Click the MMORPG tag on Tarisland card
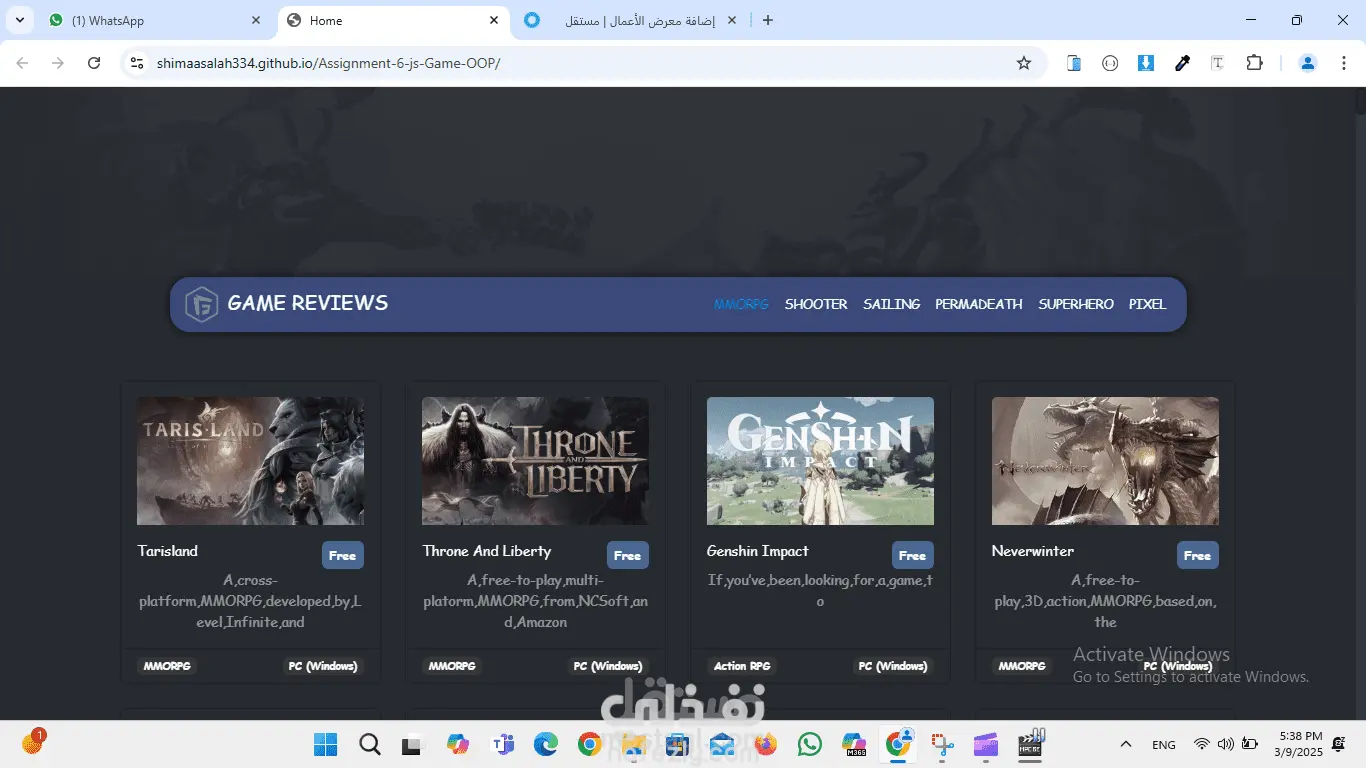1366x768 pixels. point(167,666)
